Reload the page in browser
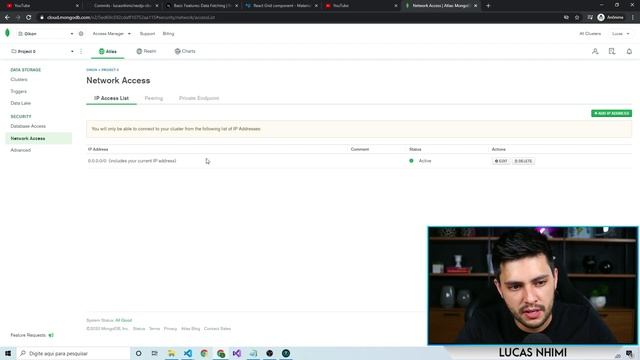Image resolution: width=640 pixels, height=360 pixels. tap(29, 18)
